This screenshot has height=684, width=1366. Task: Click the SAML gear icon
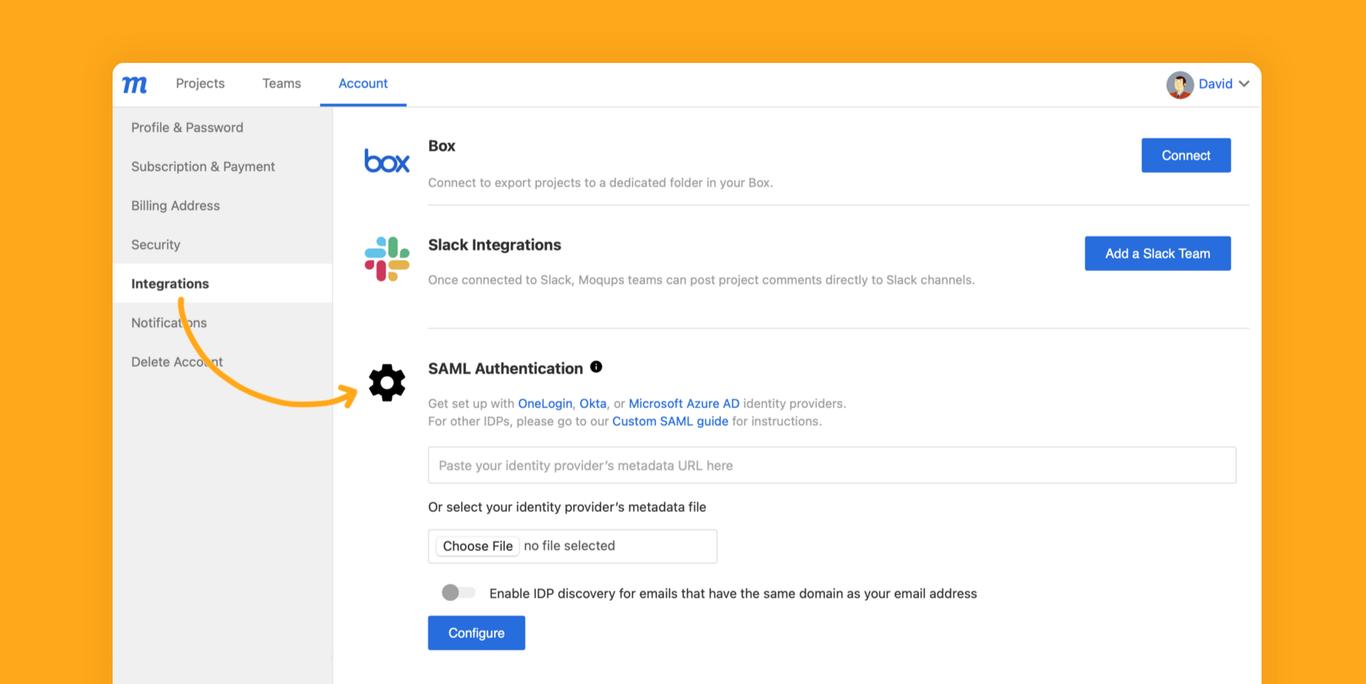click(387, 383)
